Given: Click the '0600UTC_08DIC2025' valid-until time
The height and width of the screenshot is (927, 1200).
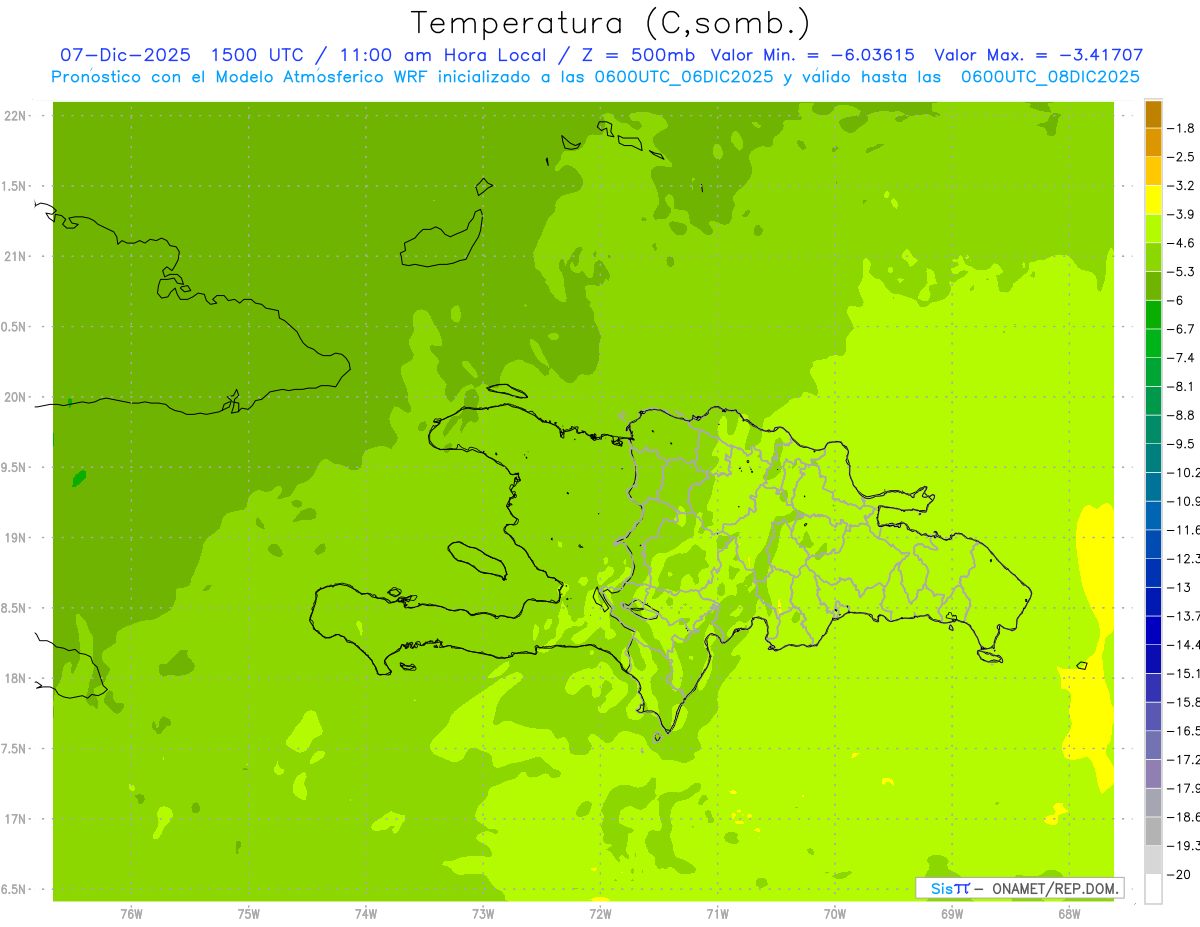Looking at the screenshot, I should pos(1050,77).
